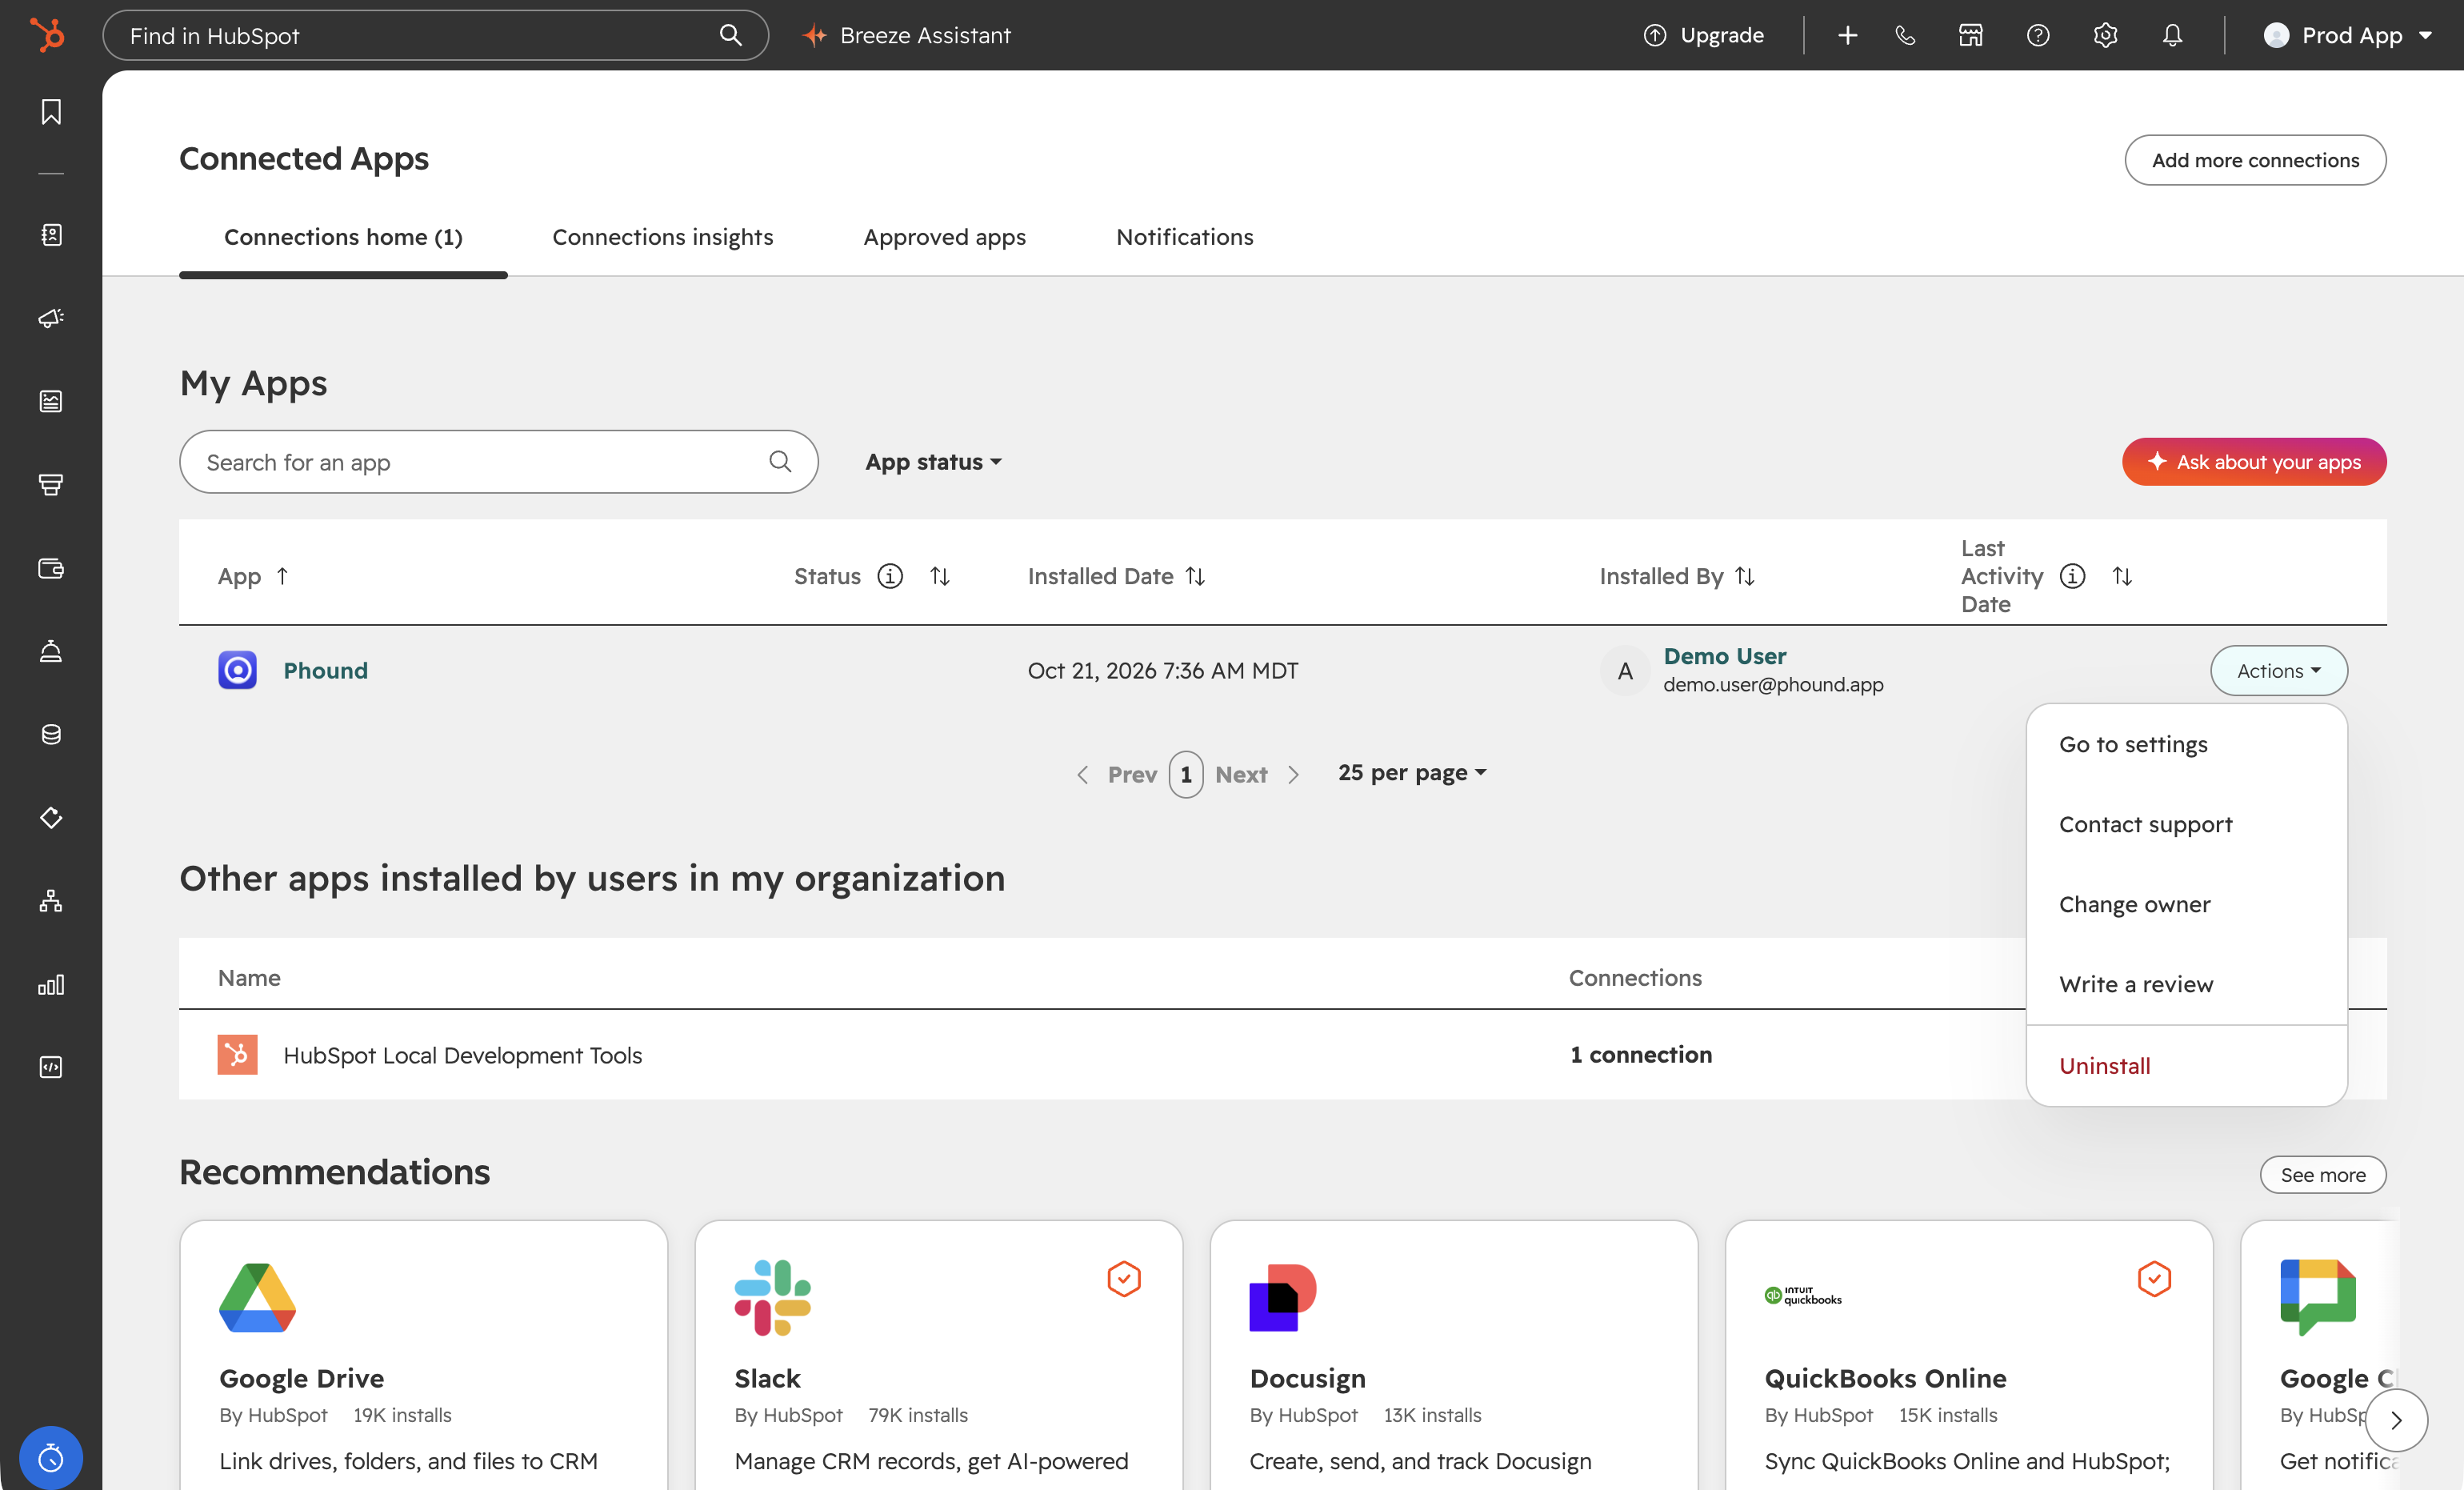Open the Settings gear icon

[x=2105, y=35]
